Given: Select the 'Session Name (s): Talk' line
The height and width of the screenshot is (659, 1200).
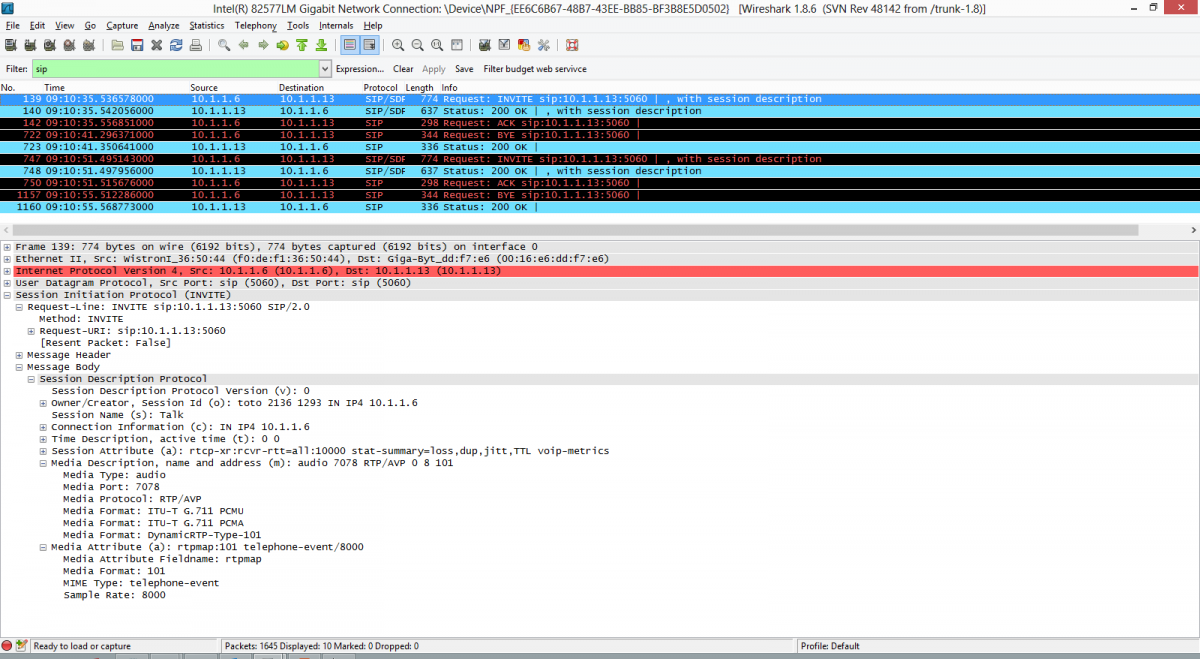Looking at the screenshot, I should point(118,415).
